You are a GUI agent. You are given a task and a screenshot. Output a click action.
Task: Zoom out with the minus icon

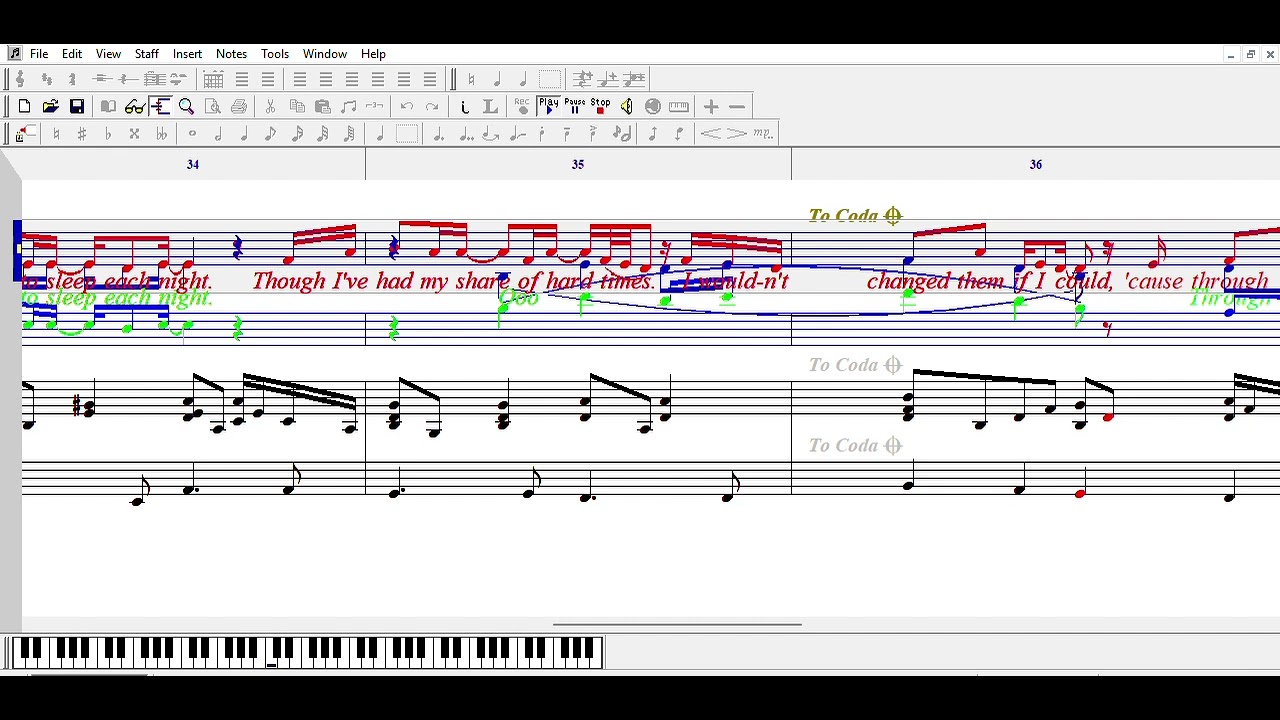[x=737, y=106]
